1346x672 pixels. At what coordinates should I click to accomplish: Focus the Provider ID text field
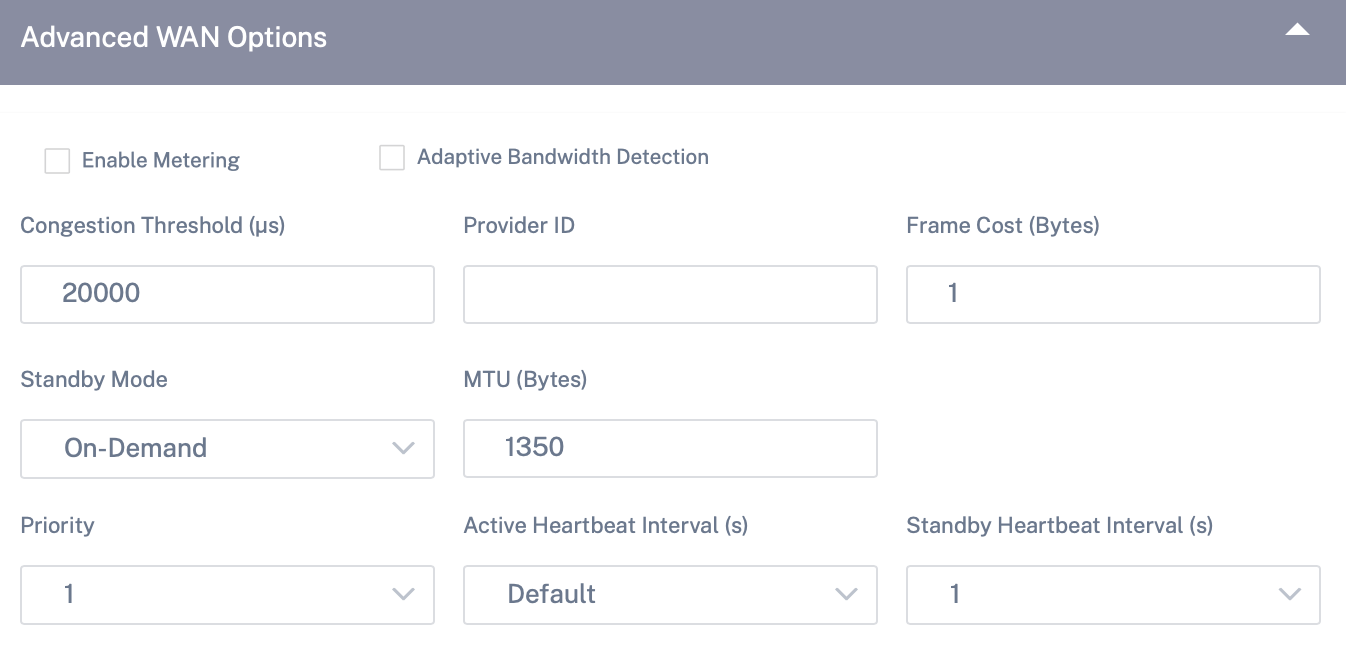point(670,294)
